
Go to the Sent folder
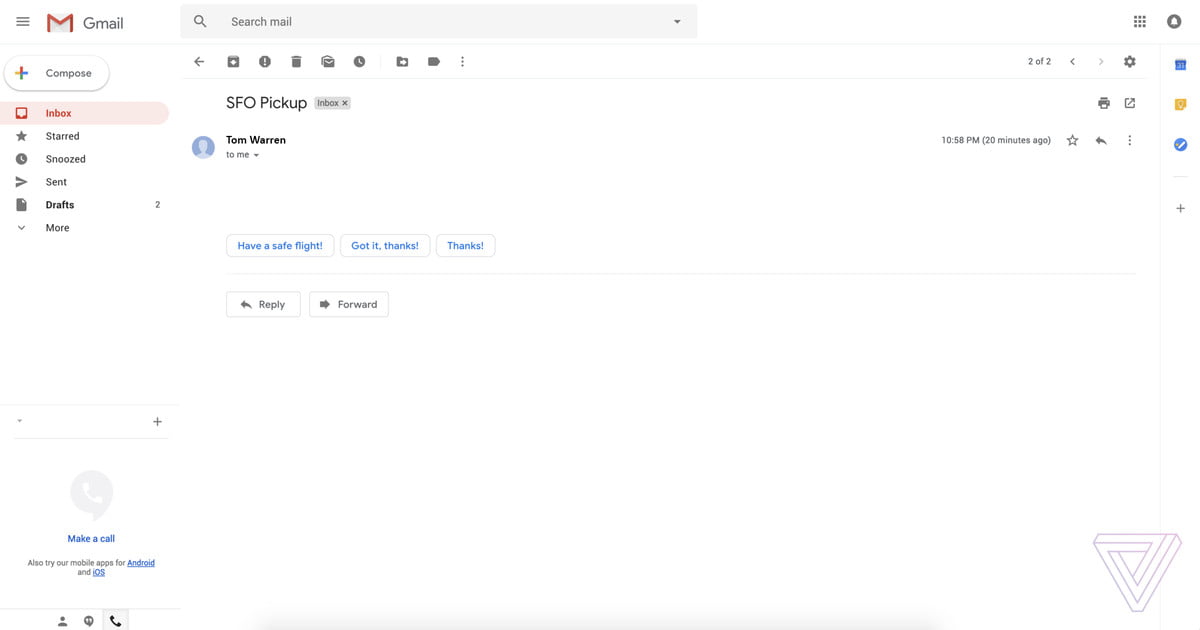coord(56,182)
